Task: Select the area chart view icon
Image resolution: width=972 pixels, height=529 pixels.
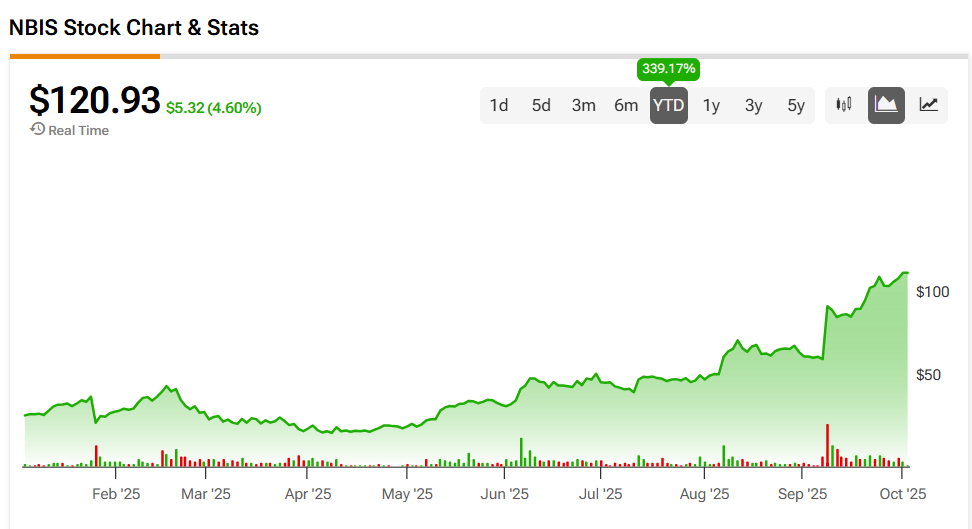Action: [x=886, y=105]
